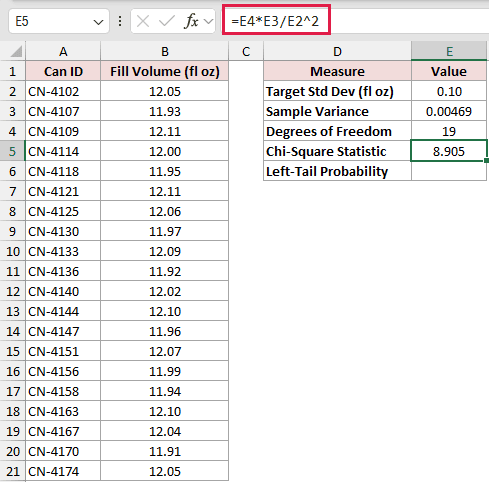Click the formula bar with =E4*E3/E2^2
489x482 pixels.
356,22
